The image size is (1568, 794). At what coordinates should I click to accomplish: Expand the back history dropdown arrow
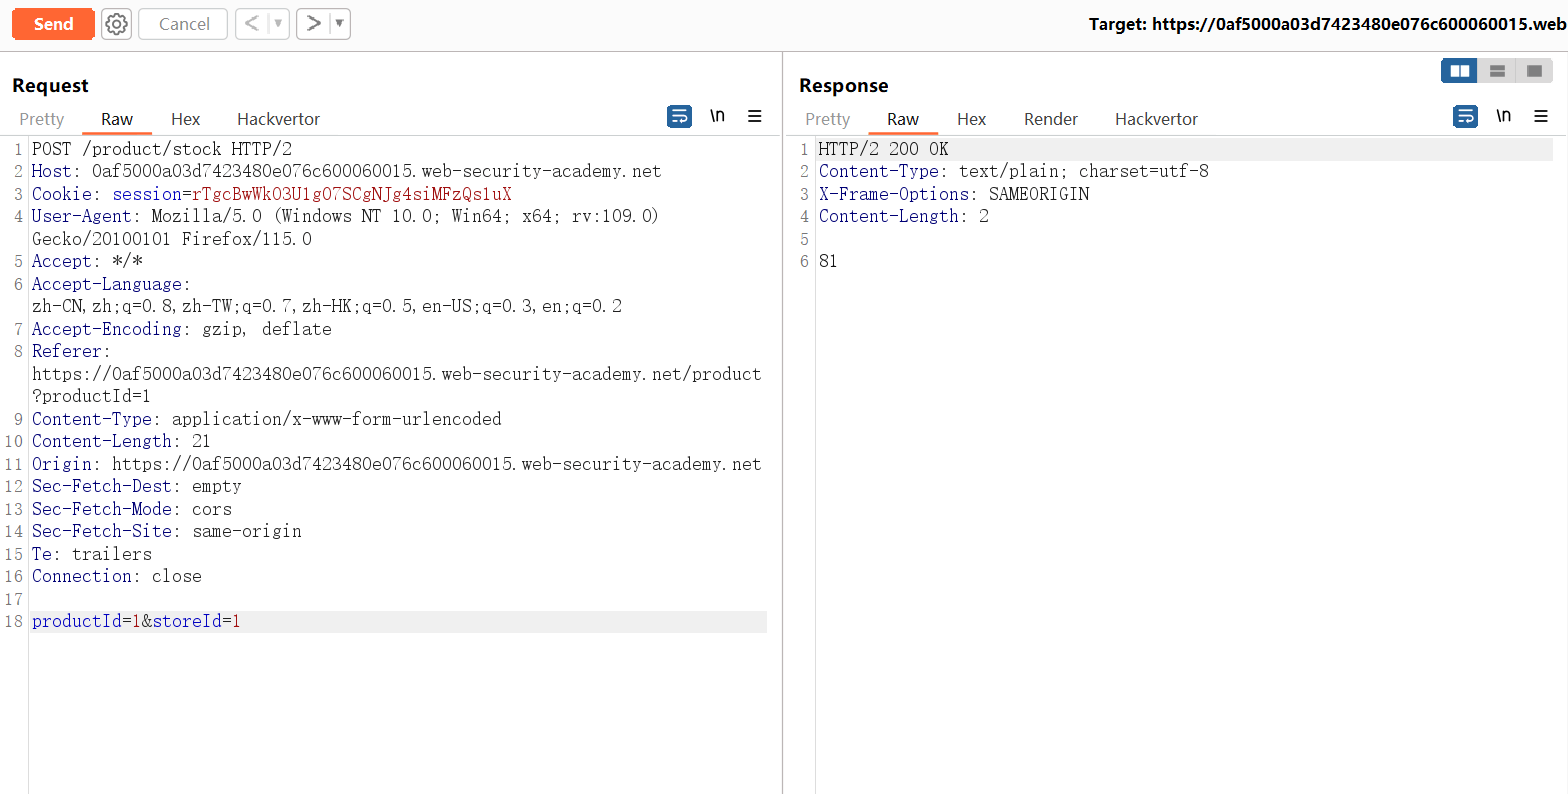pyautogui.click(x=278, y=24)
